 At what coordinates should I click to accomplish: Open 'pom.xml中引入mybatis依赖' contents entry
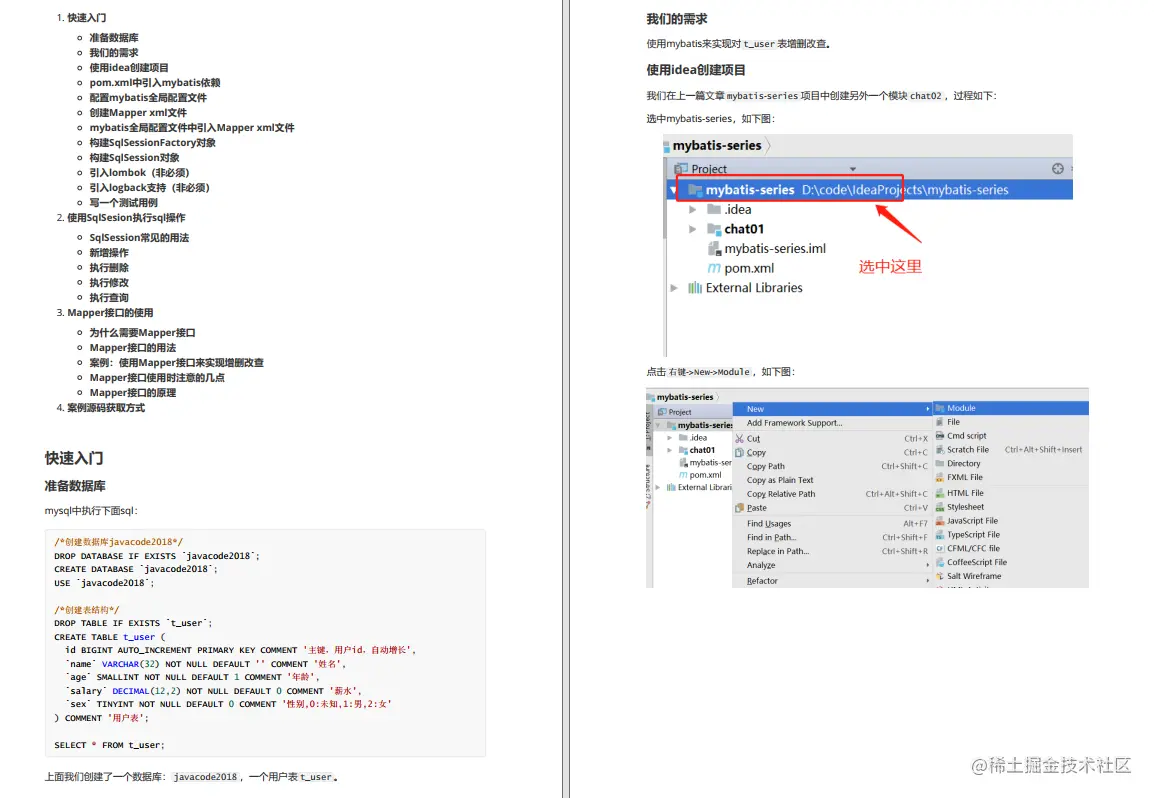click(155, 82)
